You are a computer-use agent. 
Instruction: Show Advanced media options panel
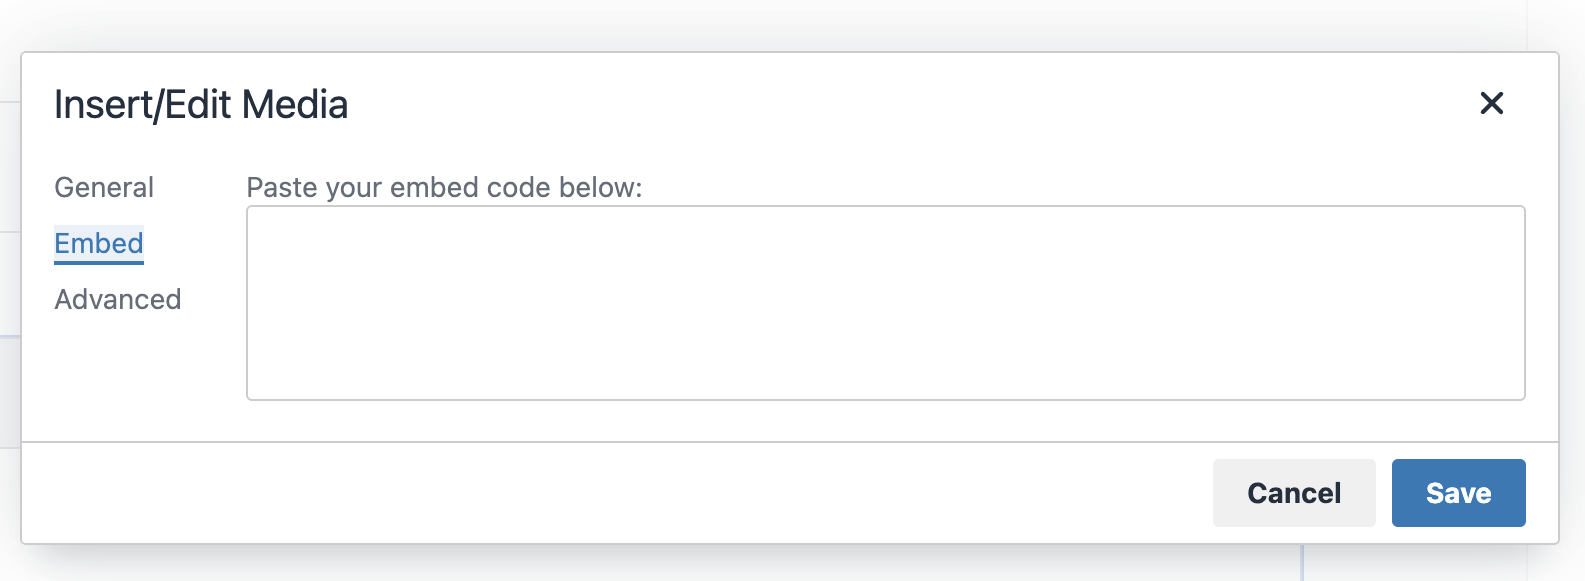(118, 299)
